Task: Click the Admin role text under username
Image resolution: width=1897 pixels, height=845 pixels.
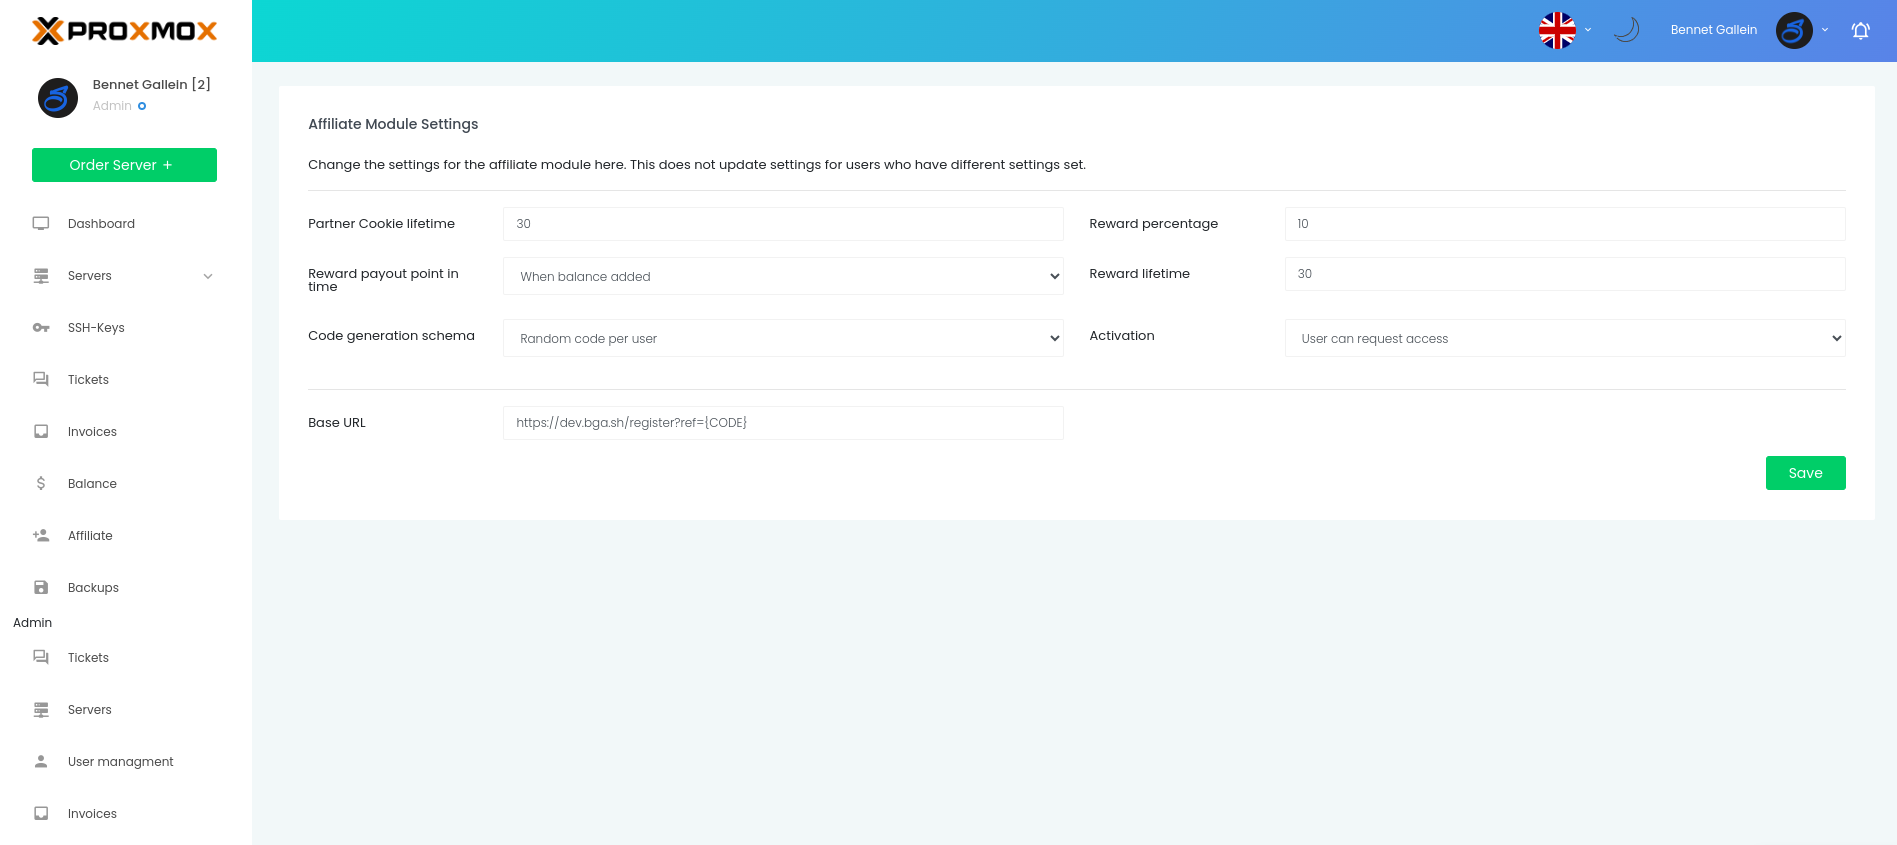Action: [x=112, y=106]
